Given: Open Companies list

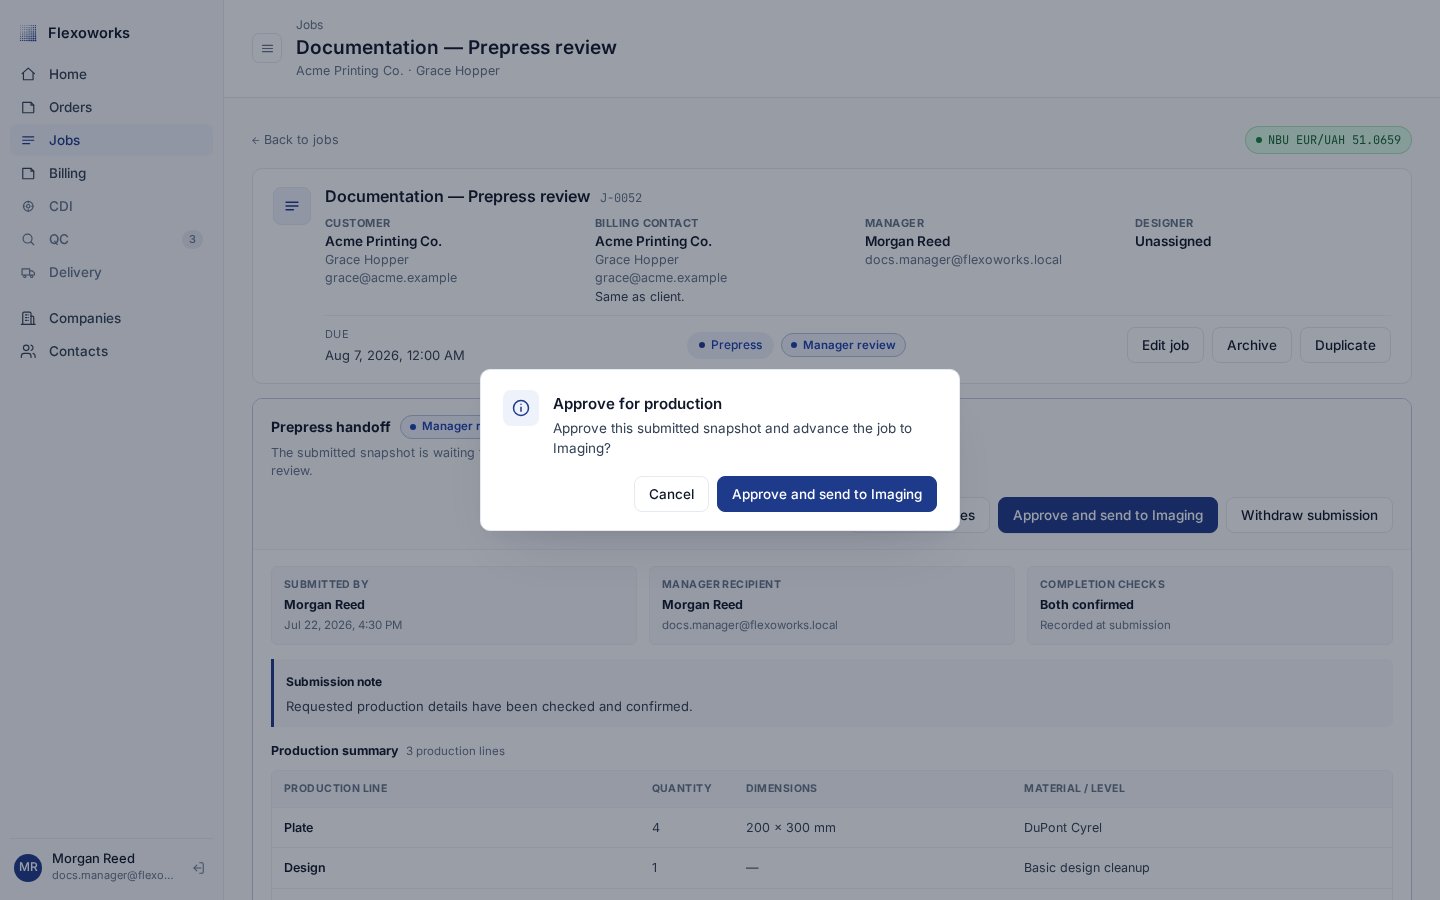Looking at the screenshot, I should click(x=111, y=318).
